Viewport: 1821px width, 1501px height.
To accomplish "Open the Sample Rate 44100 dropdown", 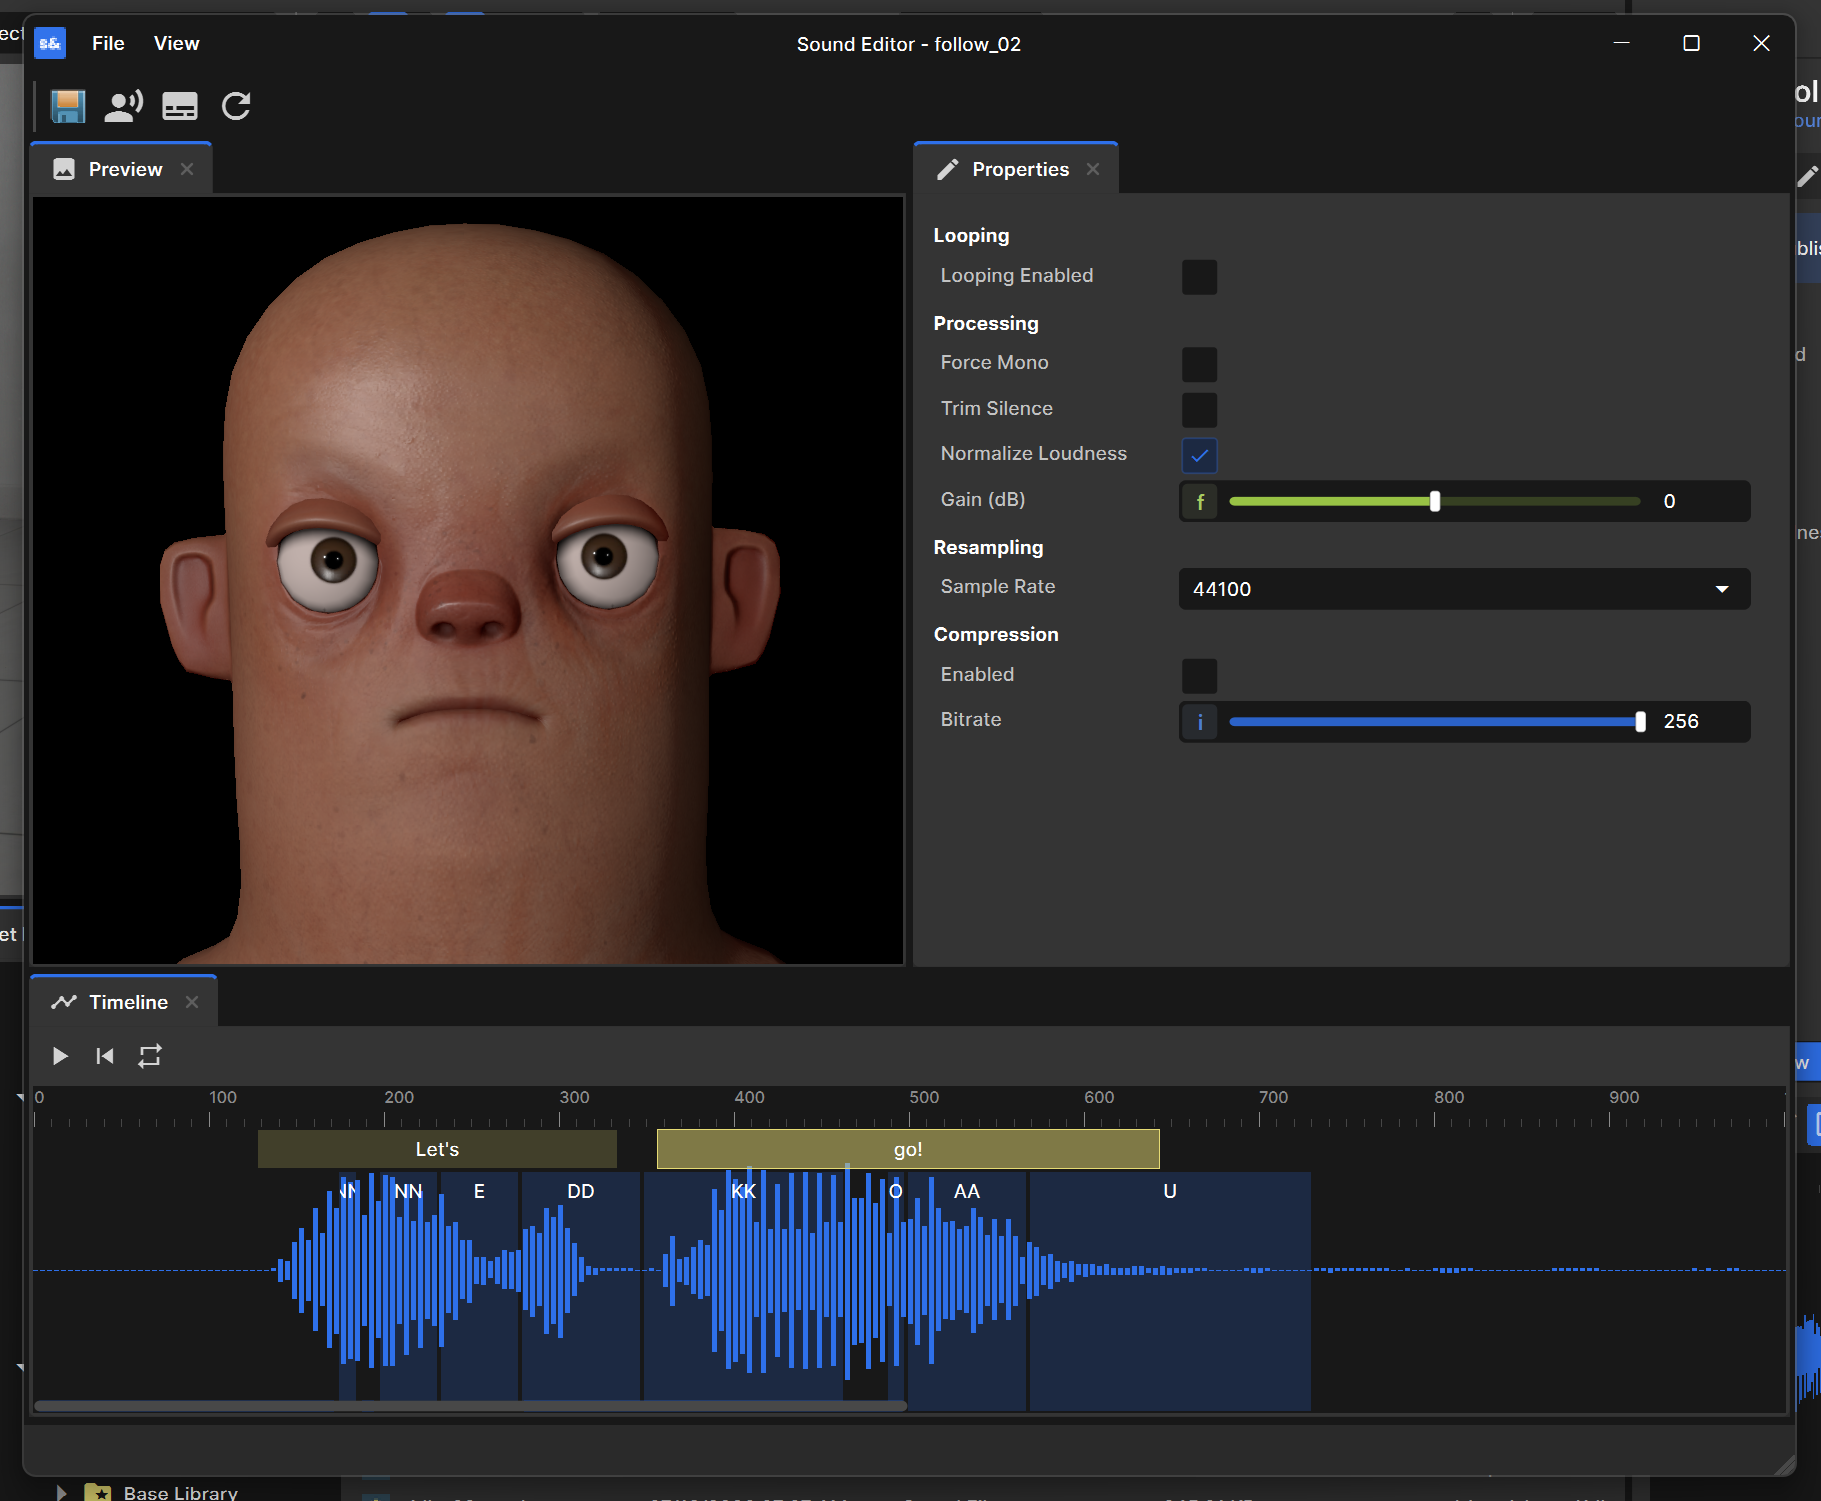I will [1464, 589].
